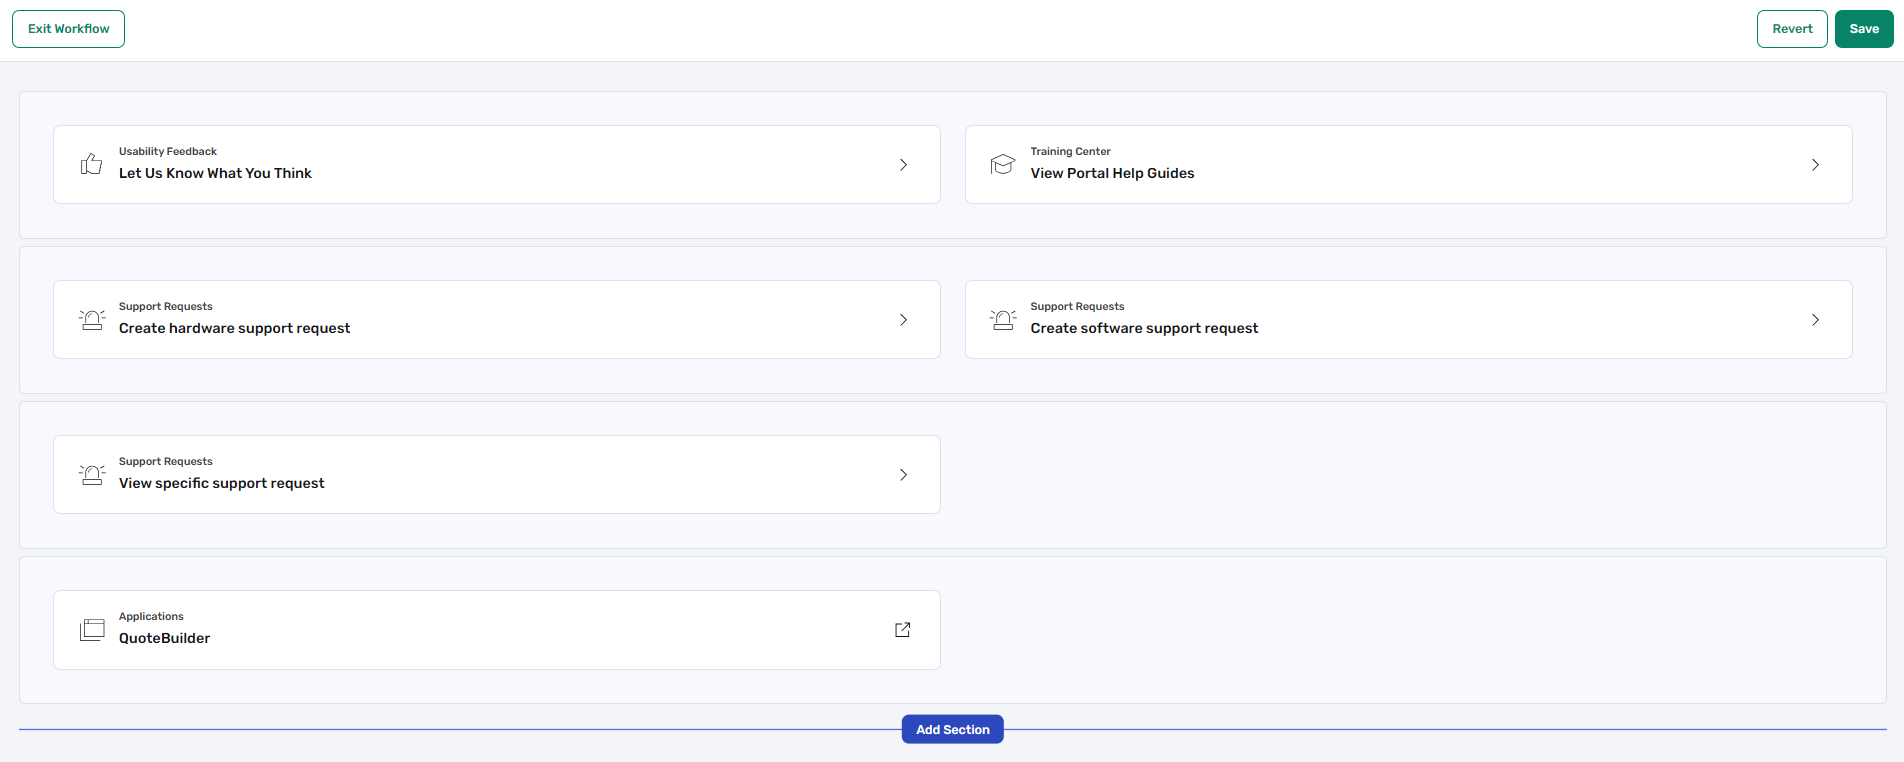Click the thumbs-up Usability Feedback icon
The image size is (1904, 762).
point(91,164)
